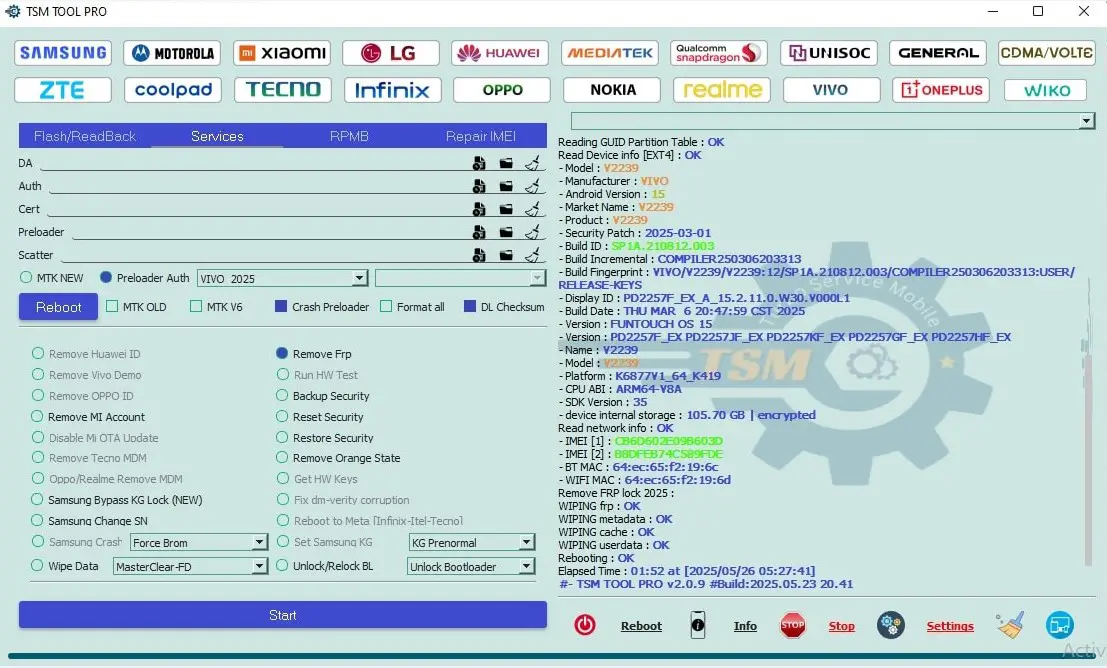Image resolution: width=1107 pixels, height=668 pixels.
Task: Click the Start button
Action: [x=282, y=615]
